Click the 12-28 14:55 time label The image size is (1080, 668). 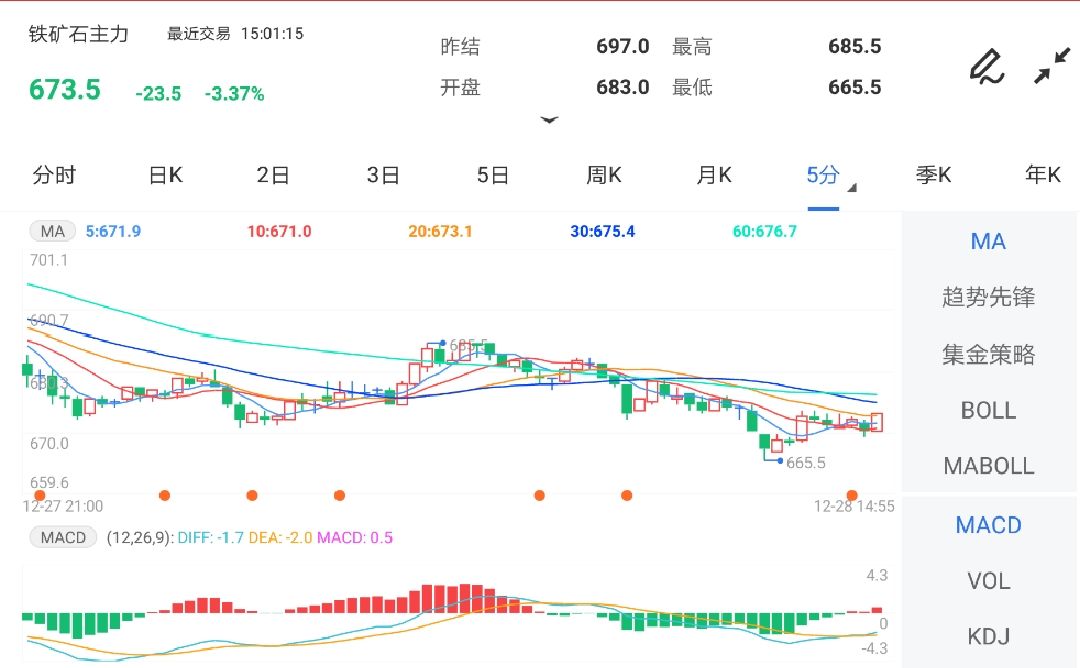coord(854,507)
